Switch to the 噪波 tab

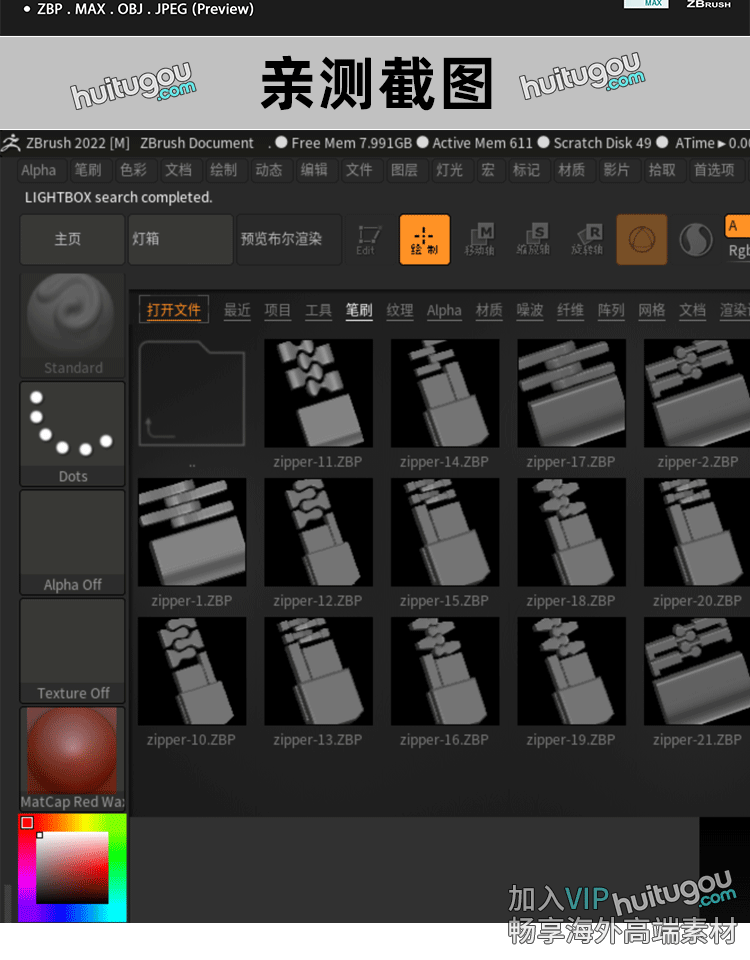coord(530,310)
